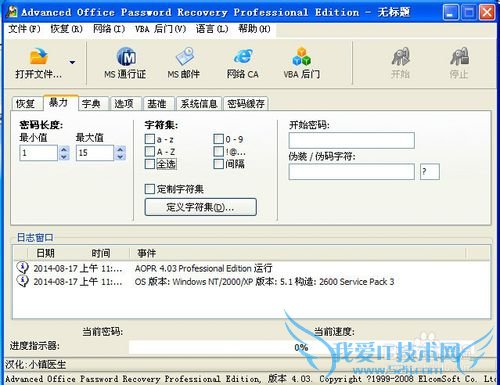Viewport: 500px width, 385px height.
Task: Click the 伪装 / 伪码字符 input field
Action: tap(352, 172)
